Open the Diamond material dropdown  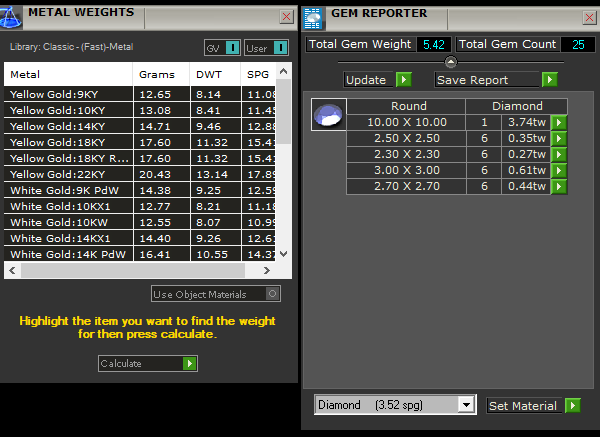coord(465,405)
